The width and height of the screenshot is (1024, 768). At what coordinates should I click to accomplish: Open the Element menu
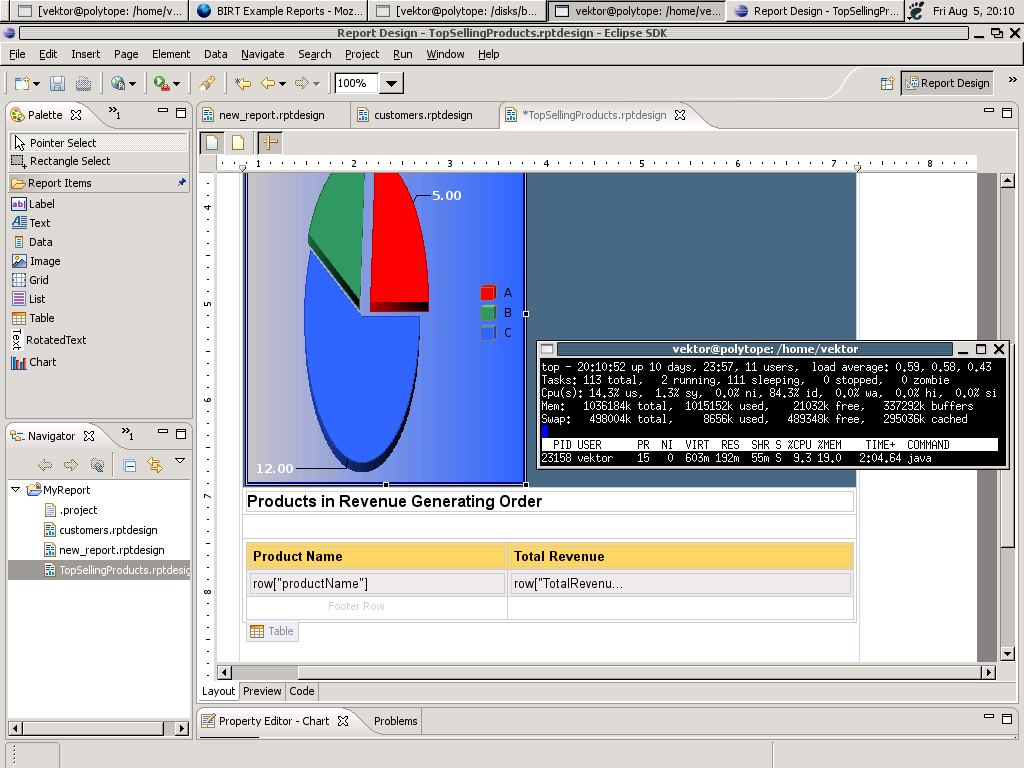click(170, 54)
